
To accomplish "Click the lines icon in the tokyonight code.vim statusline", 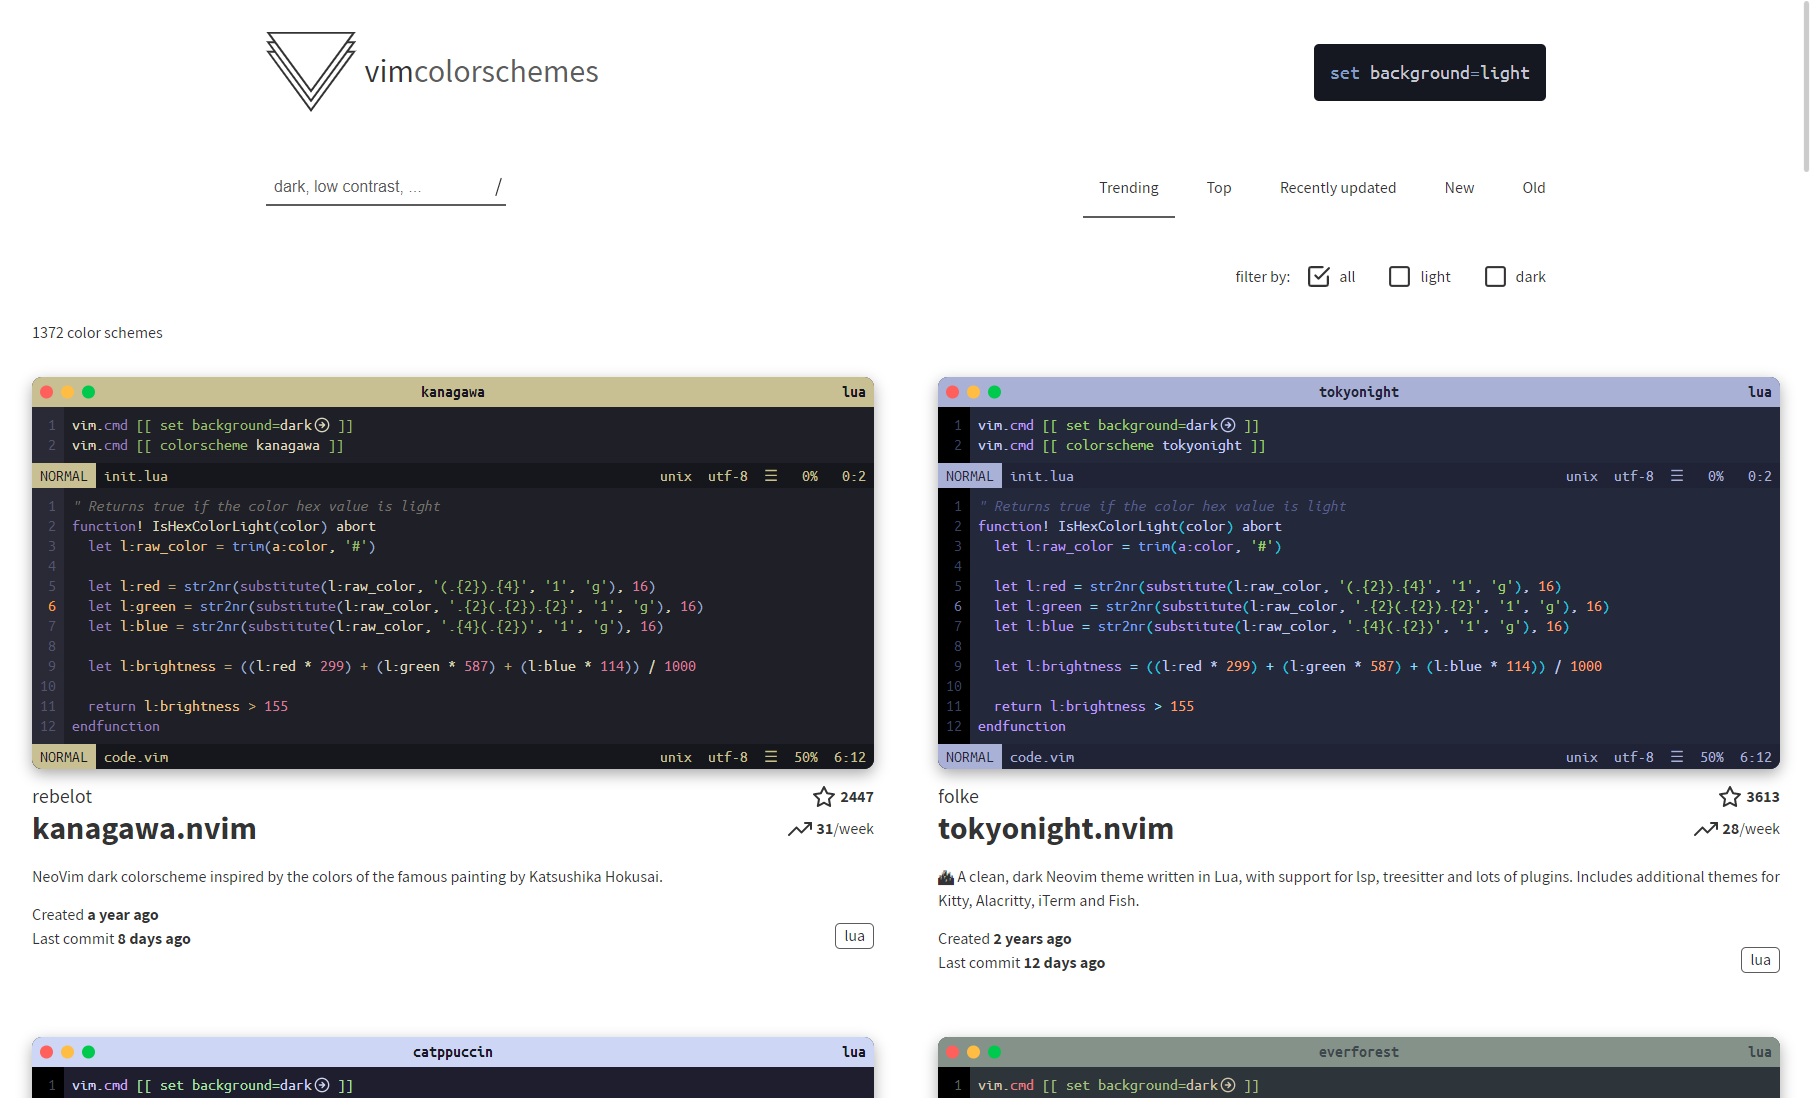I will [1677, 757].
